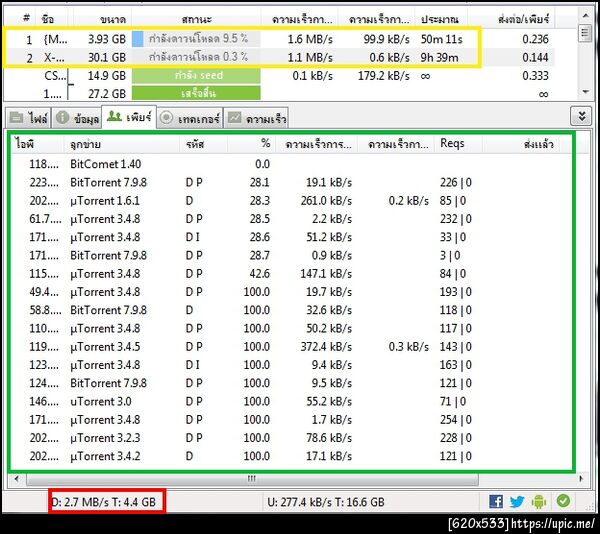Click the 372.4 kB/s download speed cell

(326, 347)
